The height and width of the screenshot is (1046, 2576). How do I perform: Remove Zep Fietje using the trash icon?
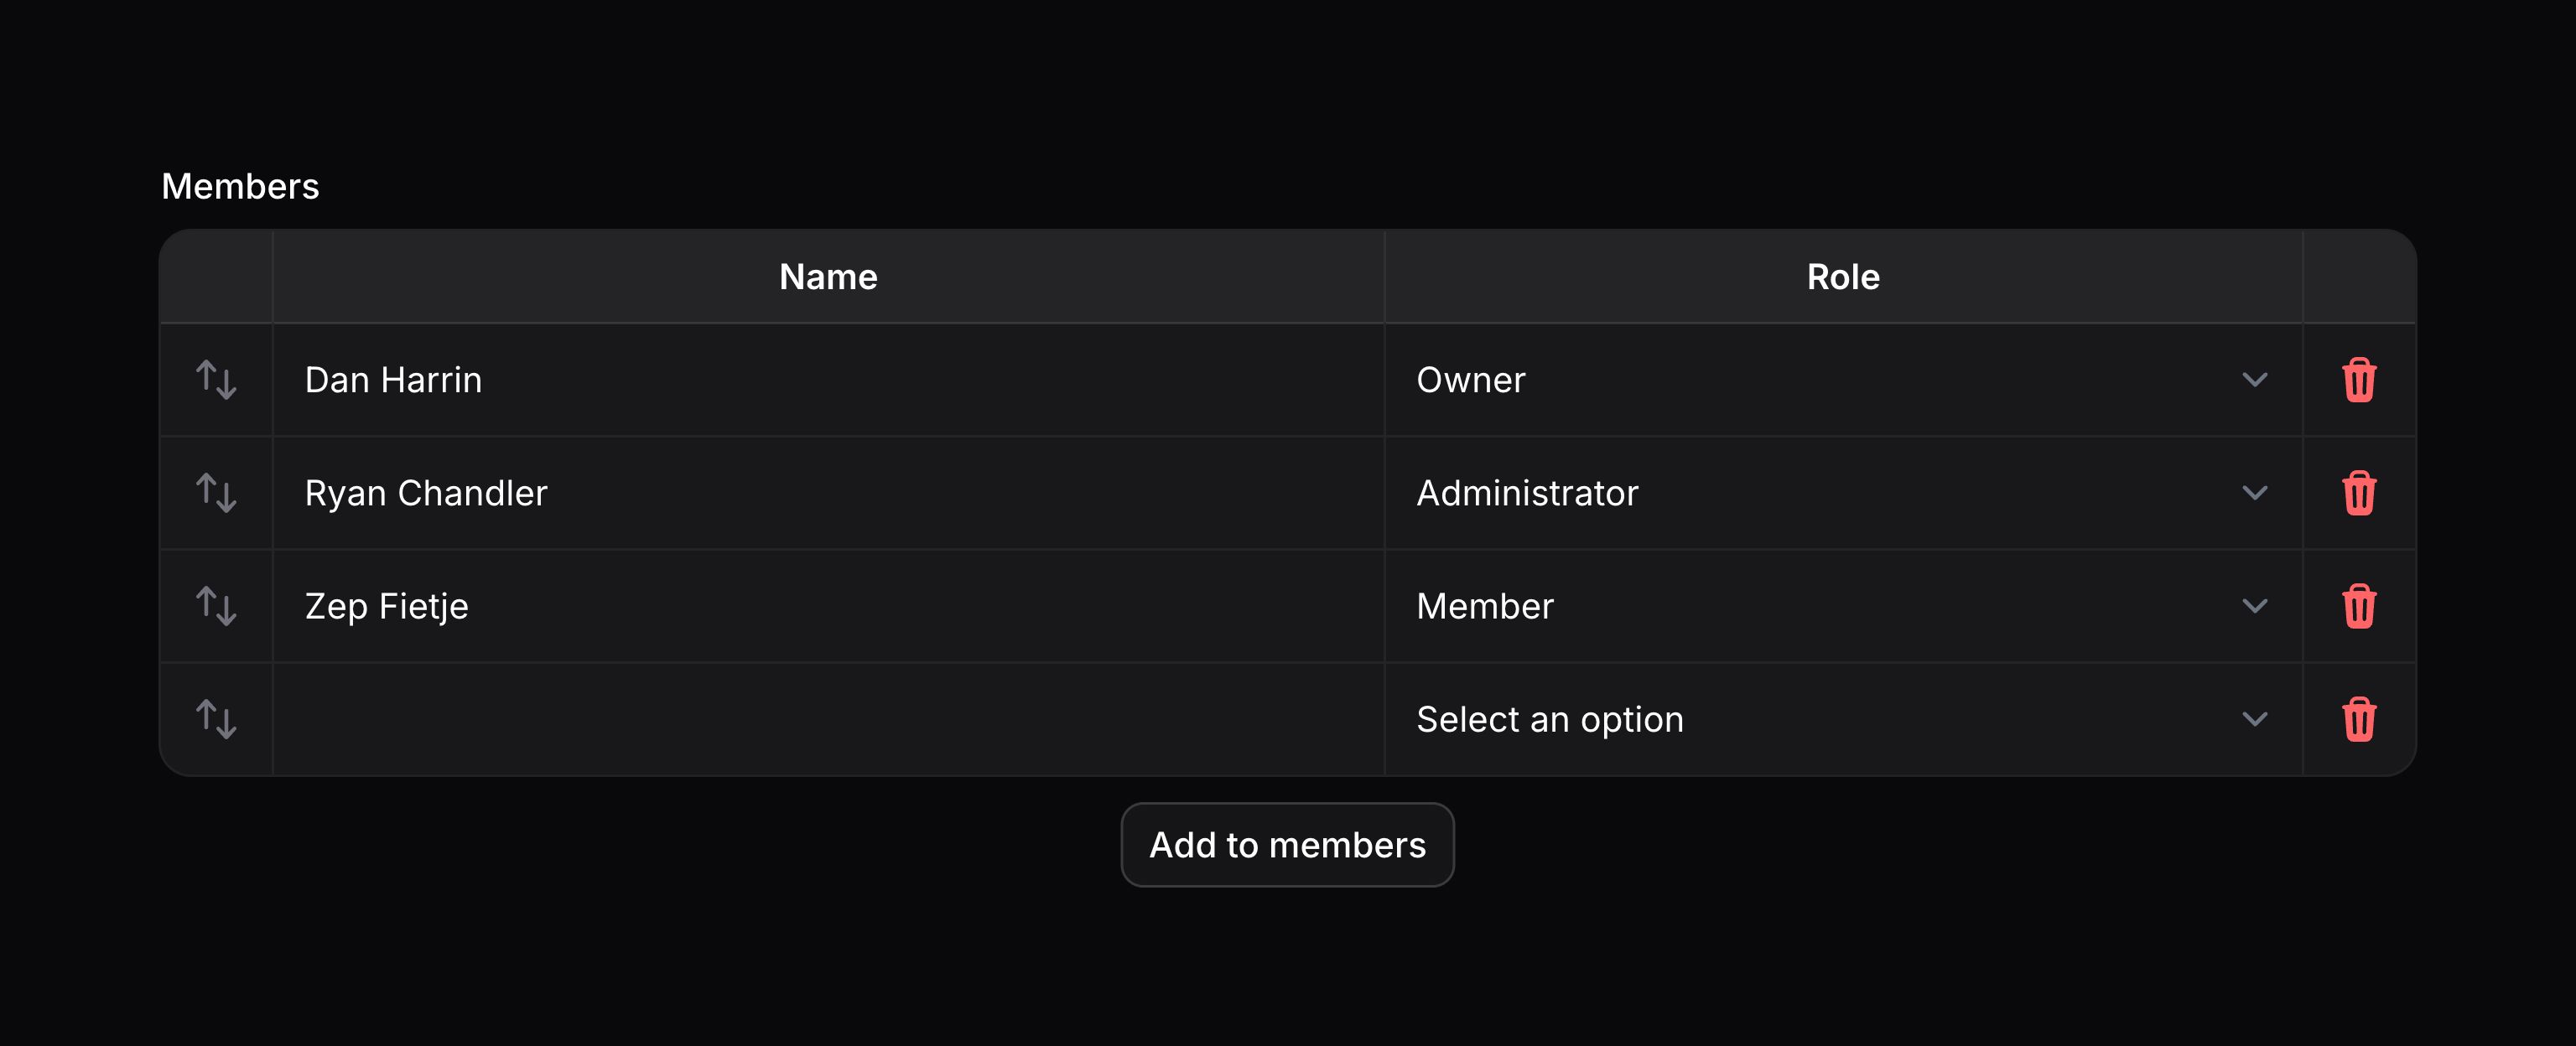[2358, 606]
